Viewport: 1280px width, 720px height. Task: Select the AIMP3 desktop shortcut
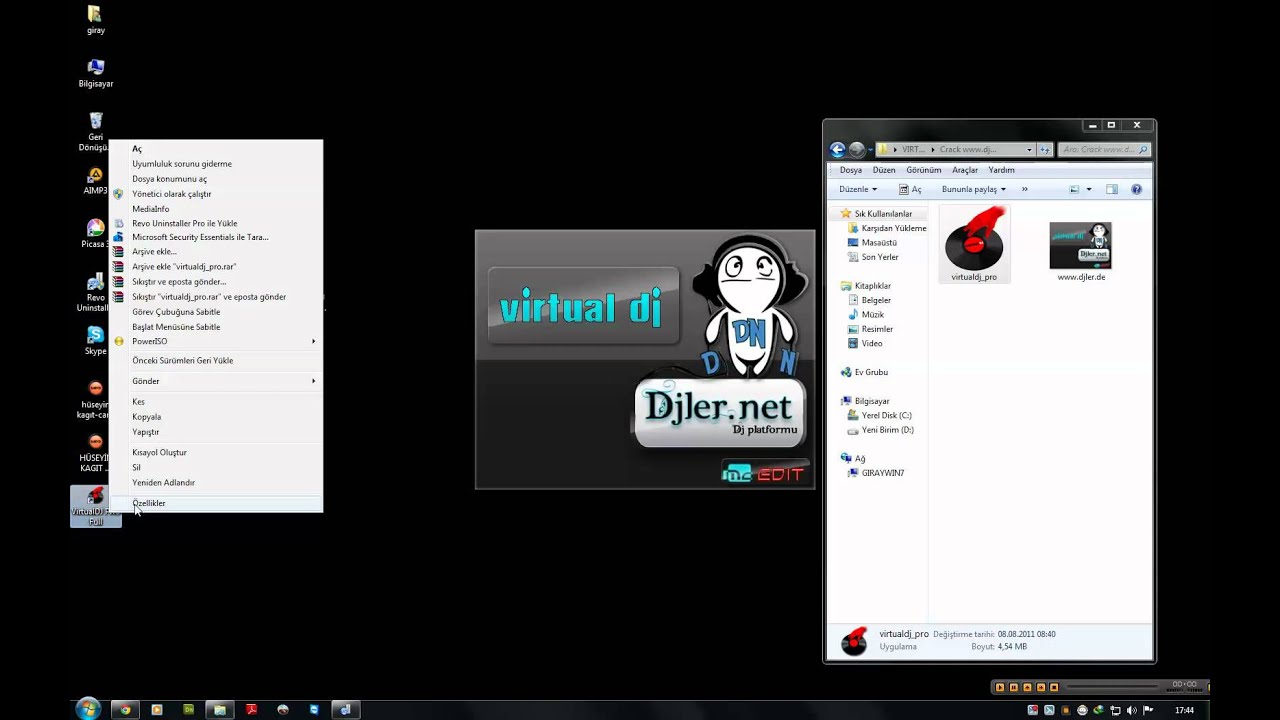pos(96,181)
